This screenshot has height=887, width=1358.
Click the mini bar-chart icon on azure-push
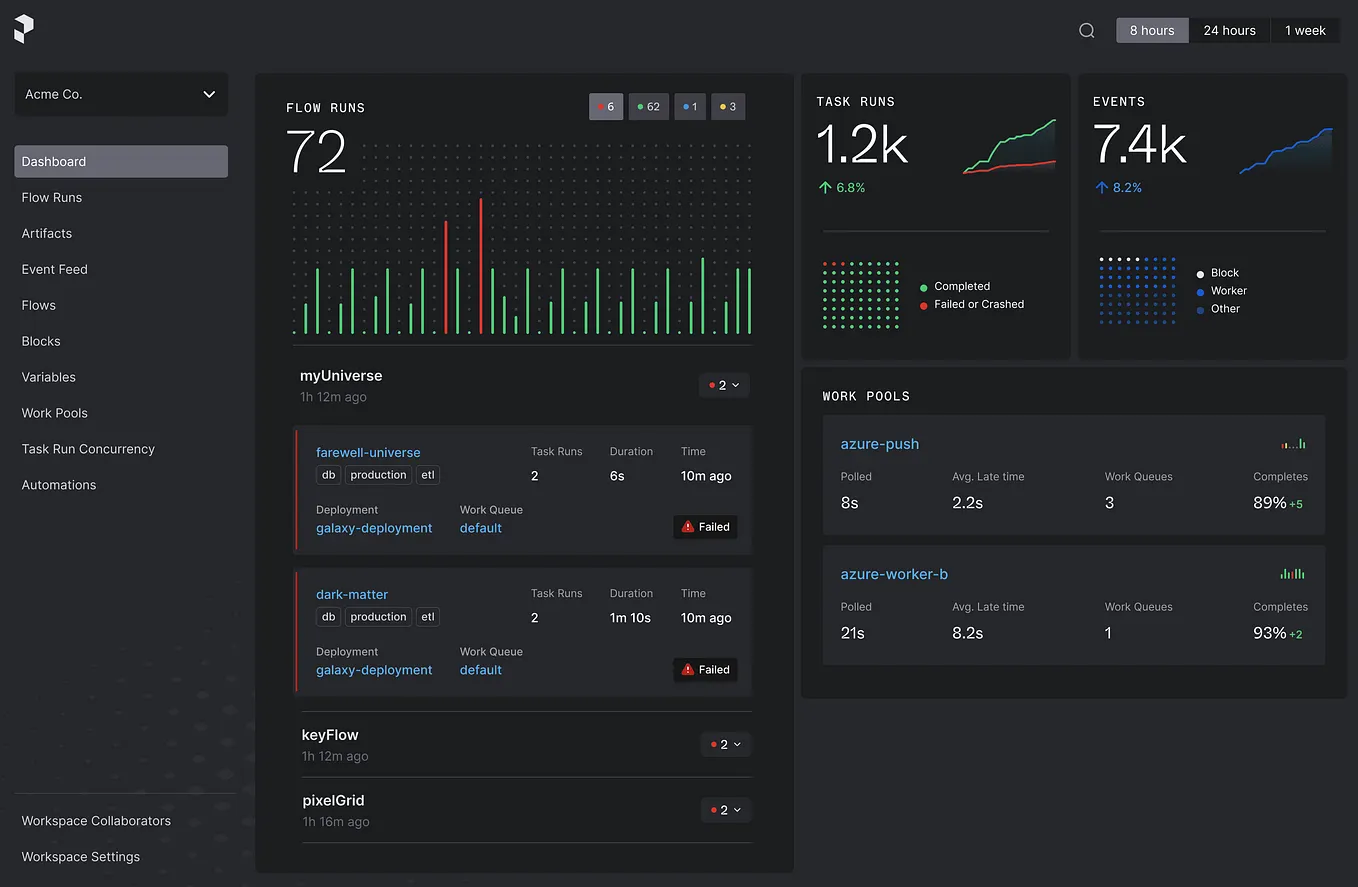[1293, 443]
